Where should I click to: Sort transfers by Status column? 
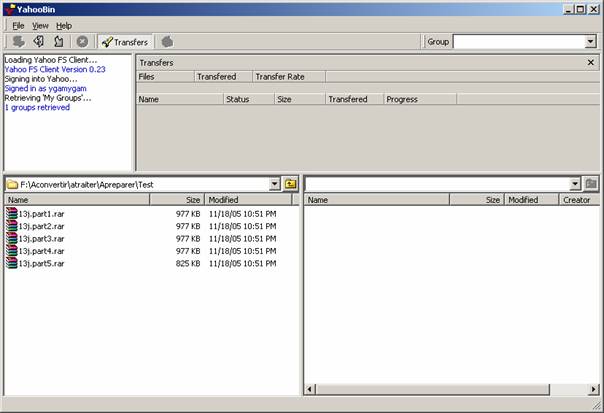click(x=249, y=99)
